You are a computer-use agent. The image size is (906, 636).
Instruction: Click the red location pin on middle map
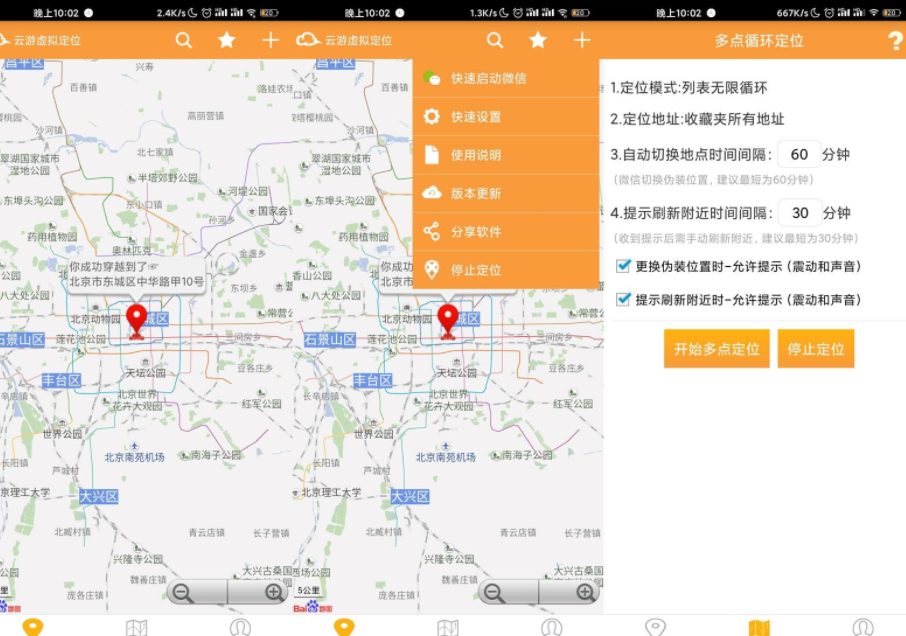pyautogui.click(x=448, y=321)
